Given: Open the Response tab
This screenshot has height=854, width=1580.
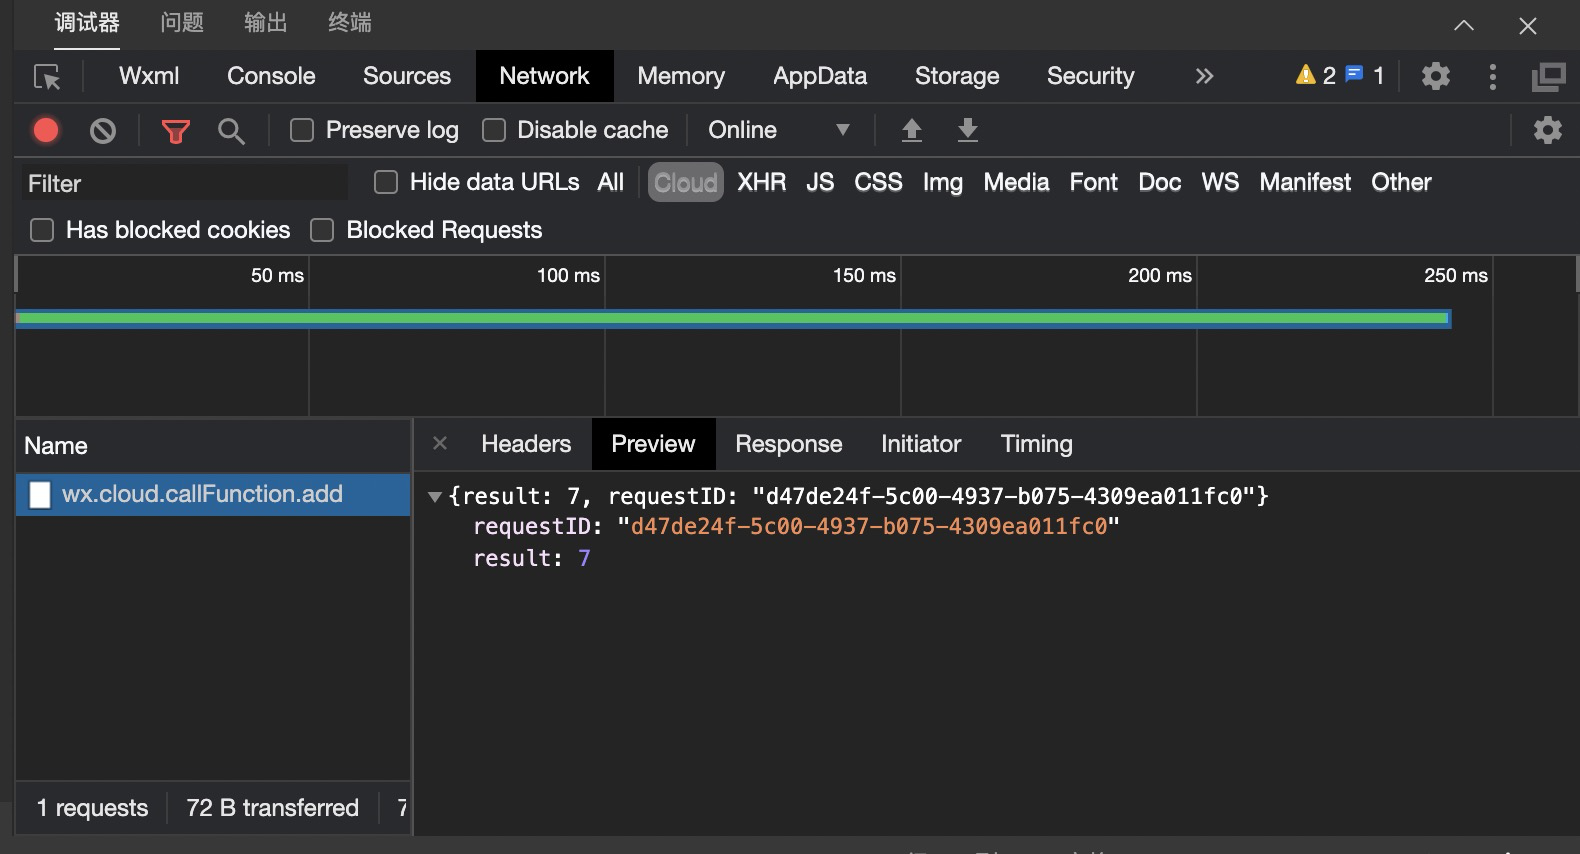Looking at the screenshot, I should tap(788, 444).
